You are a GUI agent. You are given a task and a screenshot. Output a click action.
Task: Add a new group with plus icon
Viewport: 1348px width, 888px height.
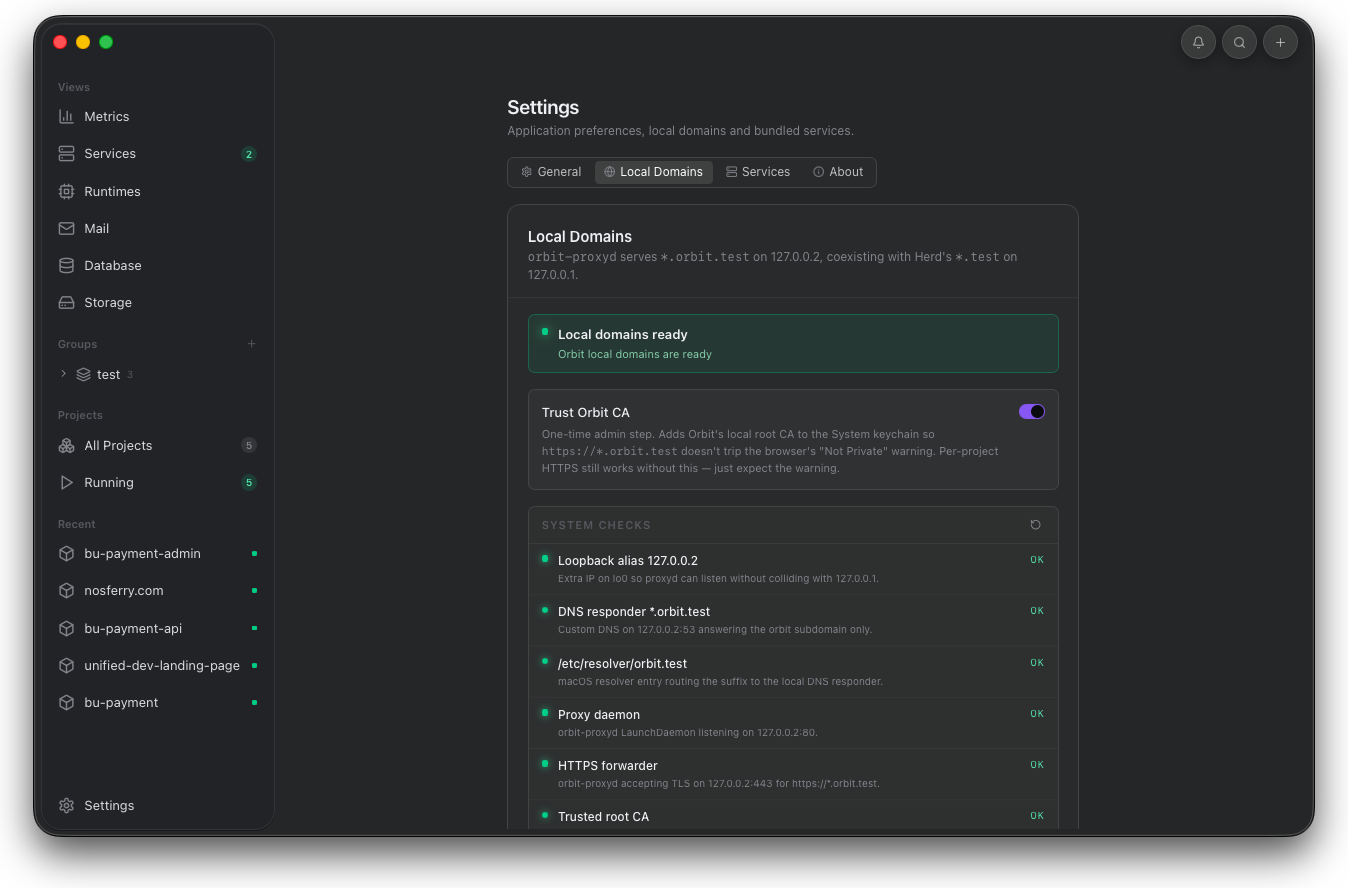tap(251, 344)
